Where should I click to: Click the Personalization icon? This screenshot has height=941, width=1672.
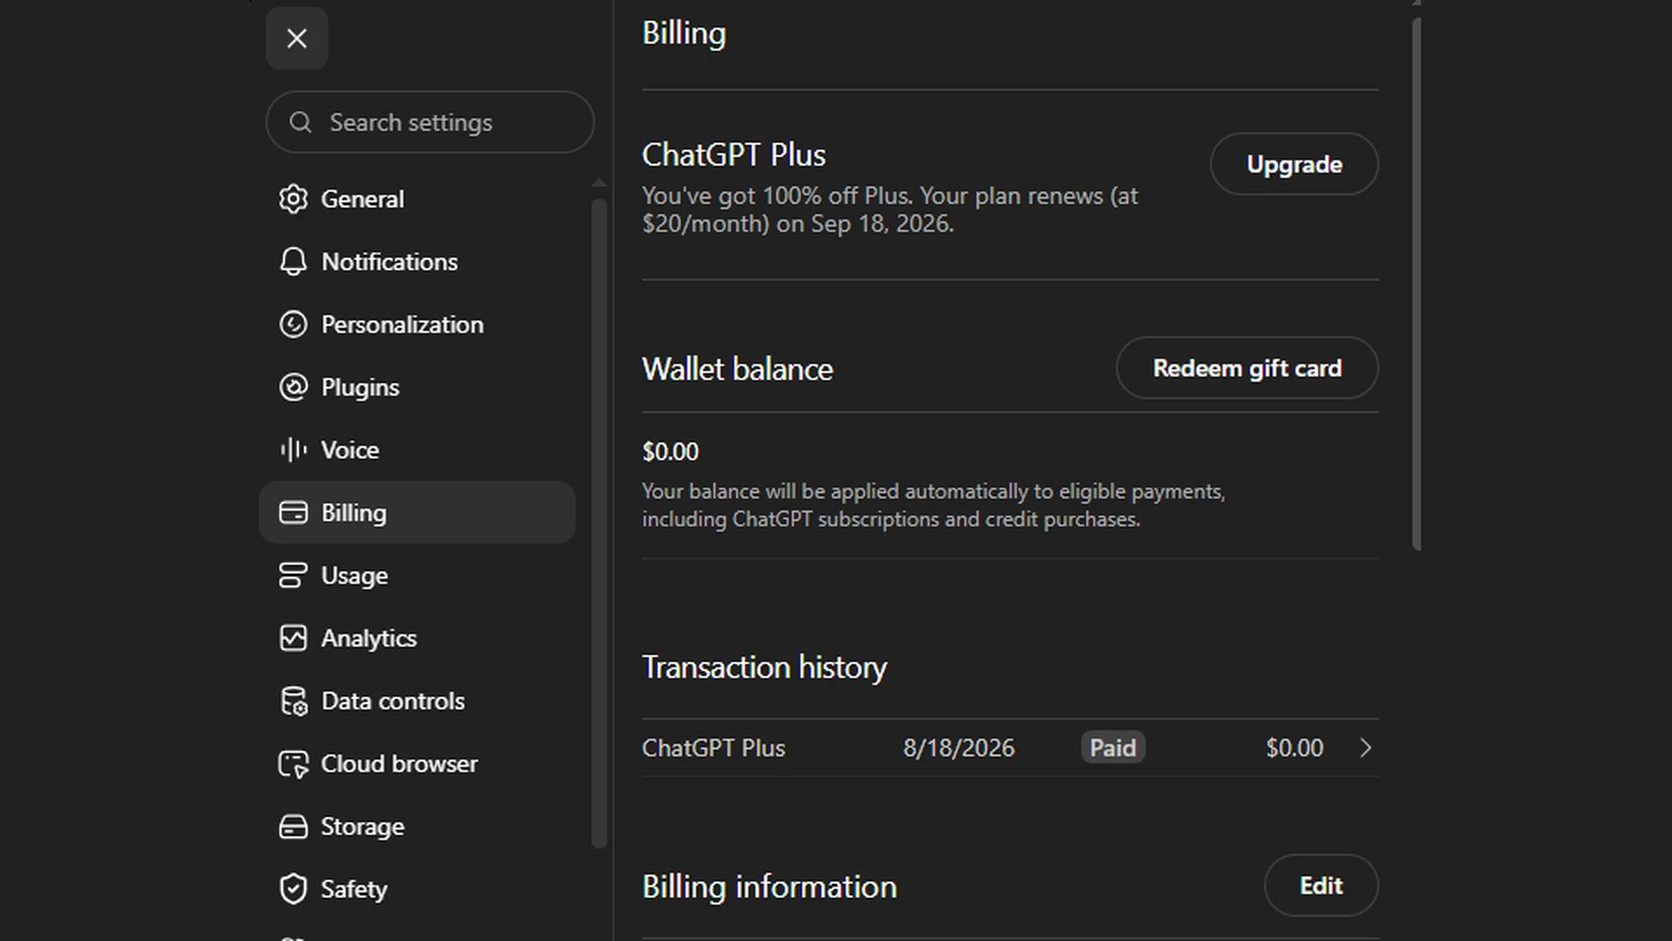[x=293, y=325]
